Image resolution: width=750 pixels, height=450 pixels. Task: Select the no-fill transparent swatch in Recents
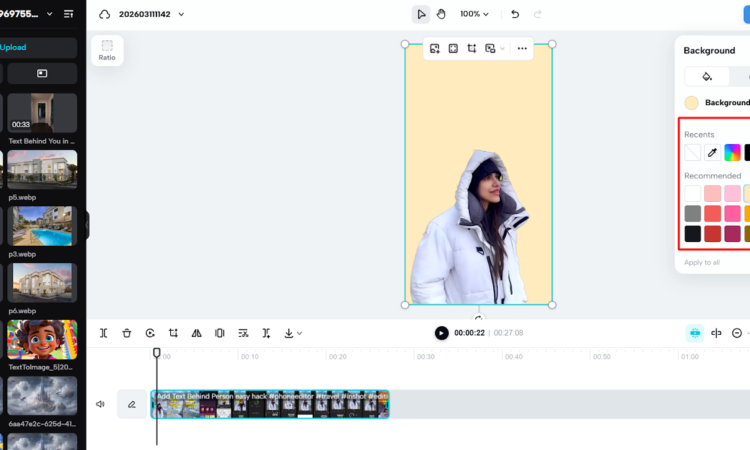click(x=692, y=153)
